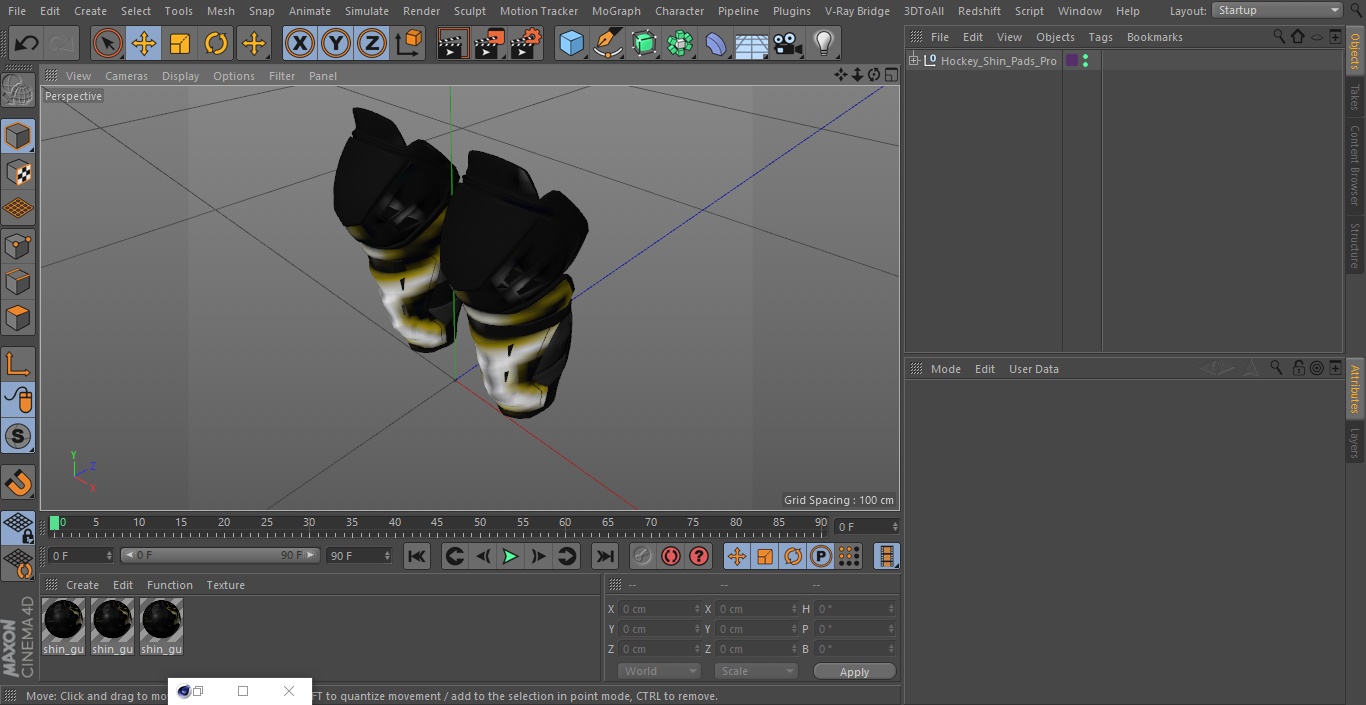
Task: Open the green Subdivision Surface generator icon
Action: pyautogui.click(x=644, y=43)
